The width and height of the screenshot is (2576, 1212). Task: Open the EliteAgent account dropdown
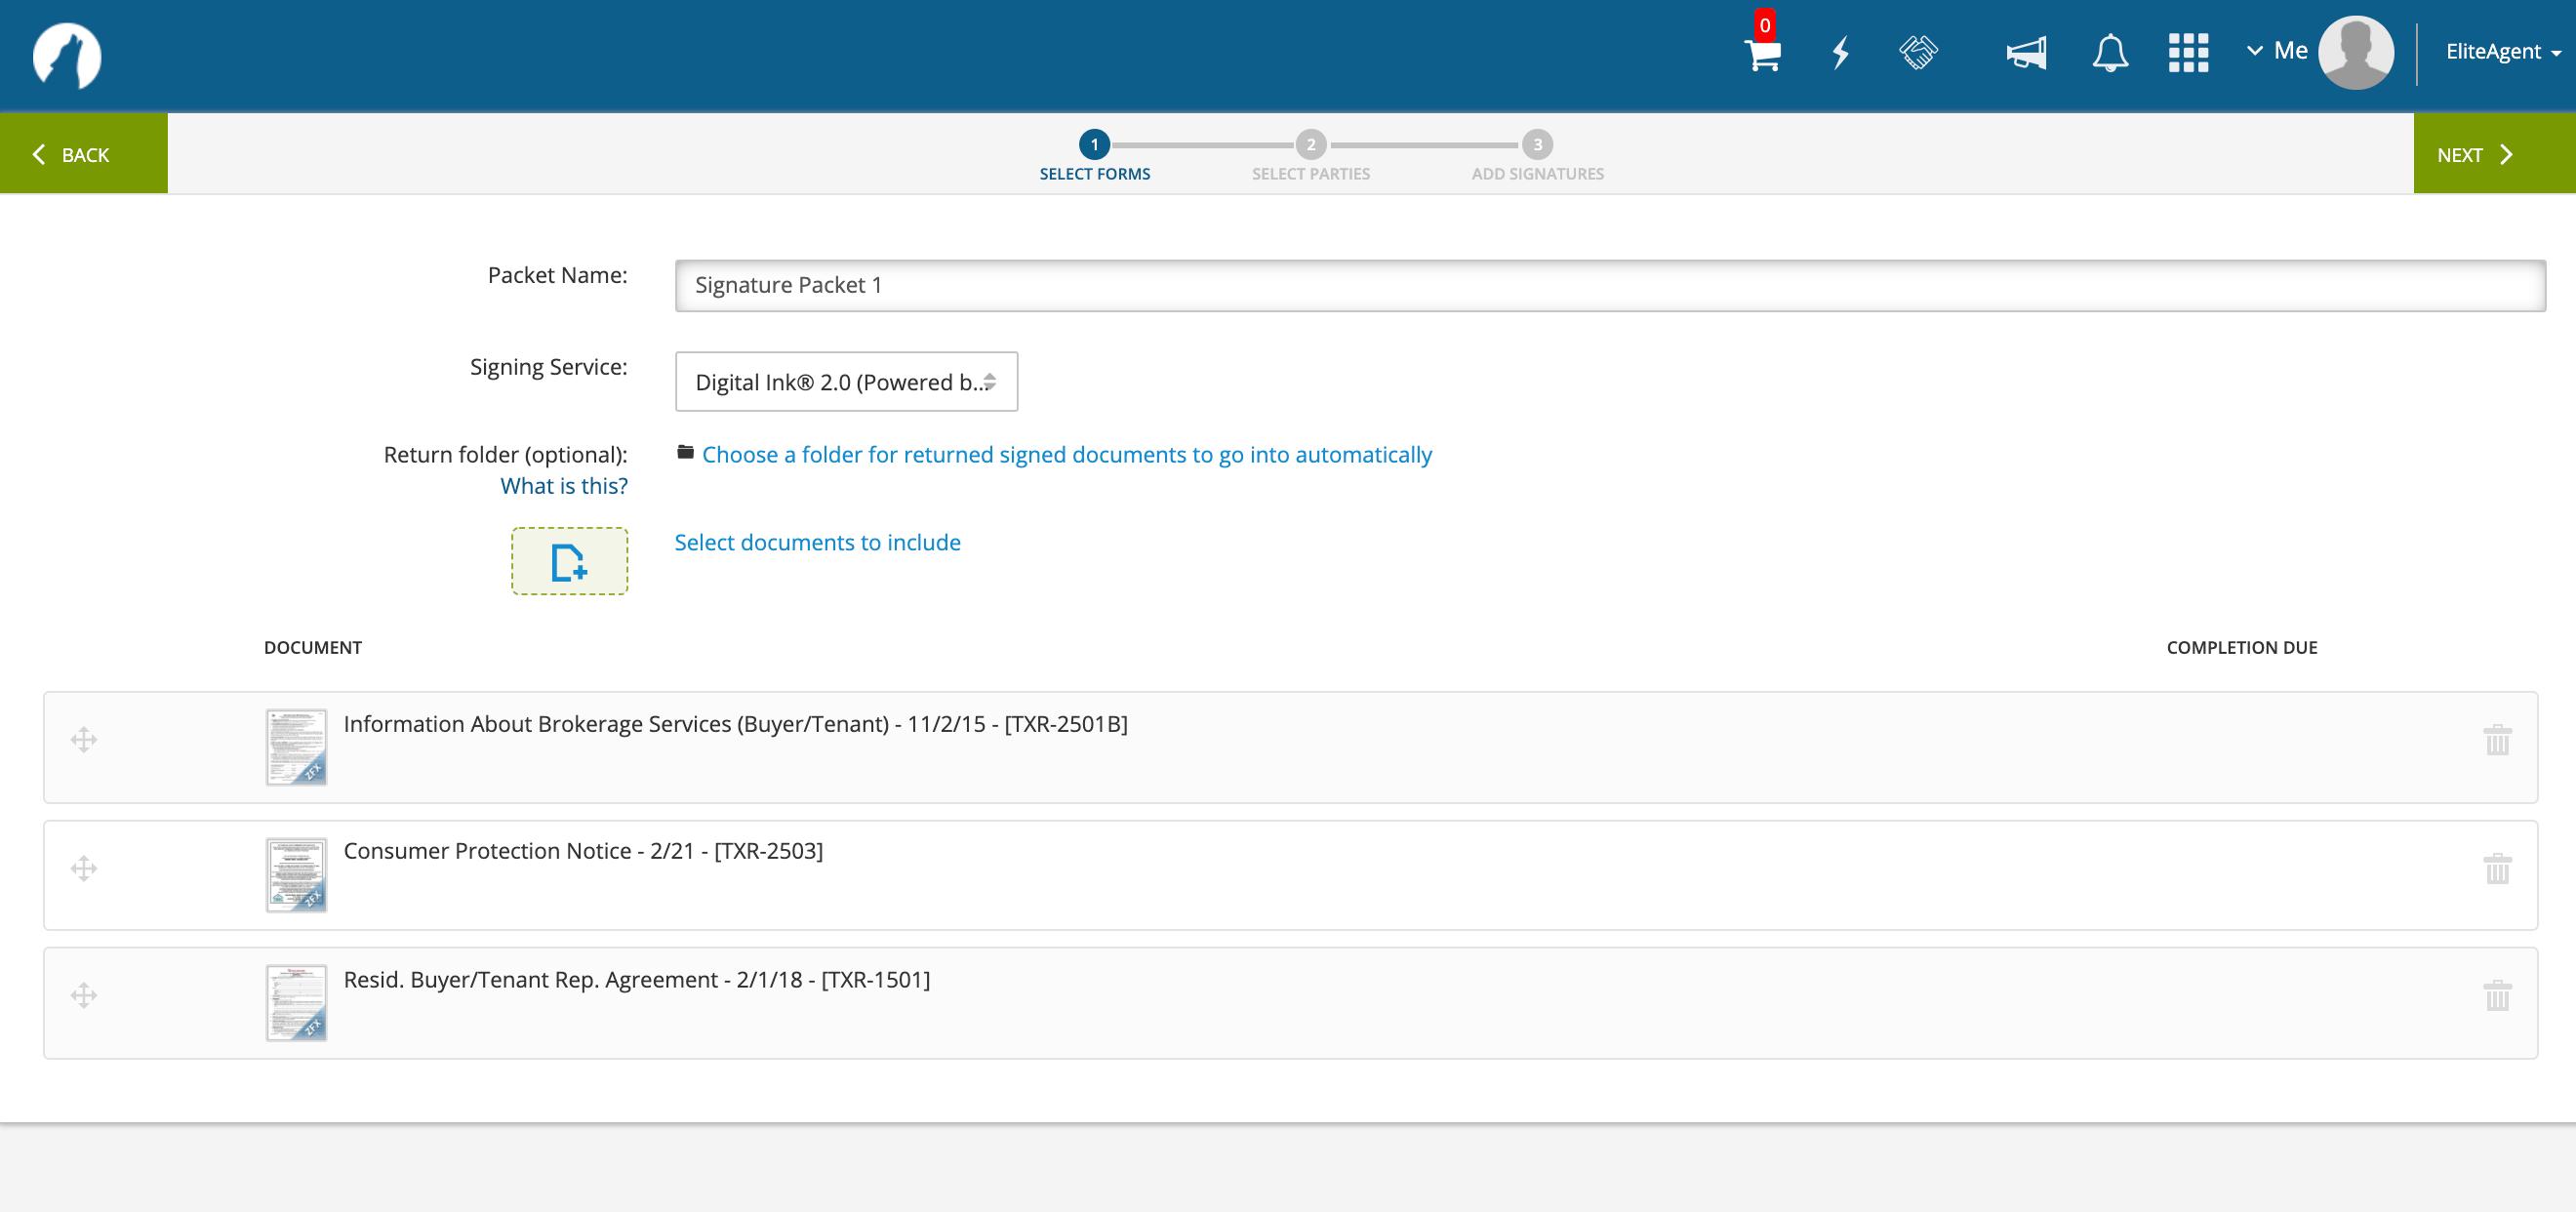(2502, 52)
